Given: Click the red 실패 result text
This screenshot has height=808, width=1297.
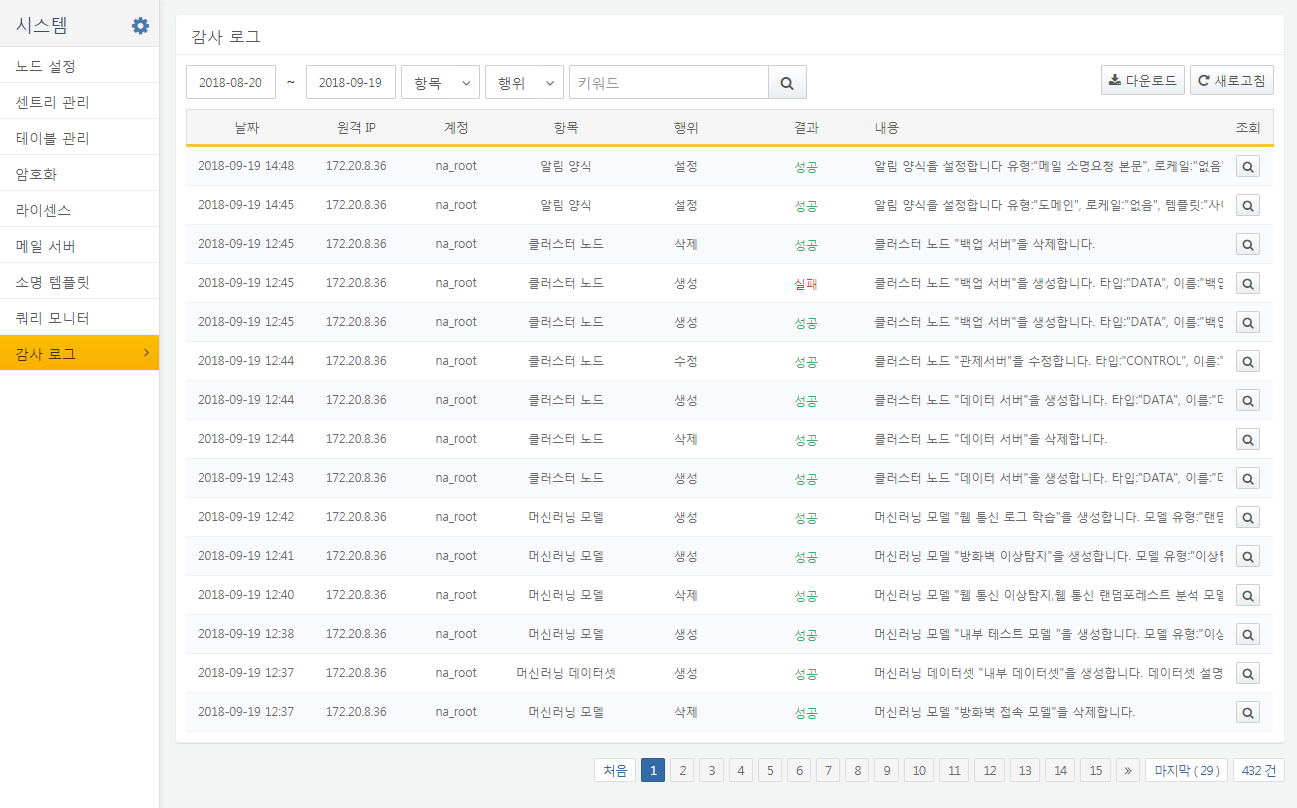Looking at the screenshot, I should point(806,283).
